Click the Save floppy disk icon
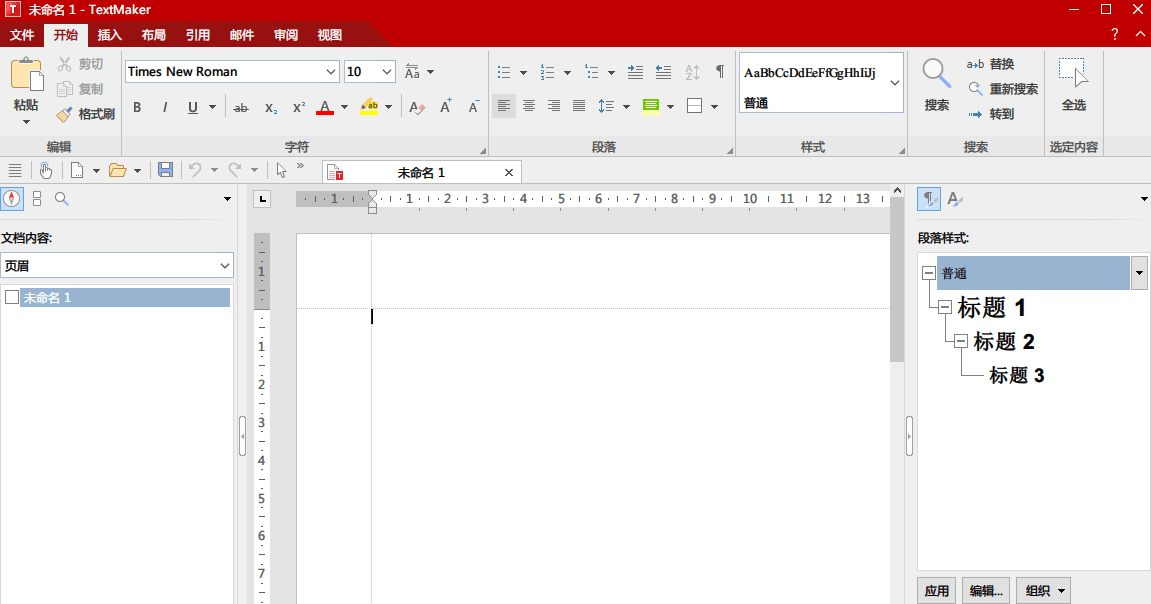 166,170
